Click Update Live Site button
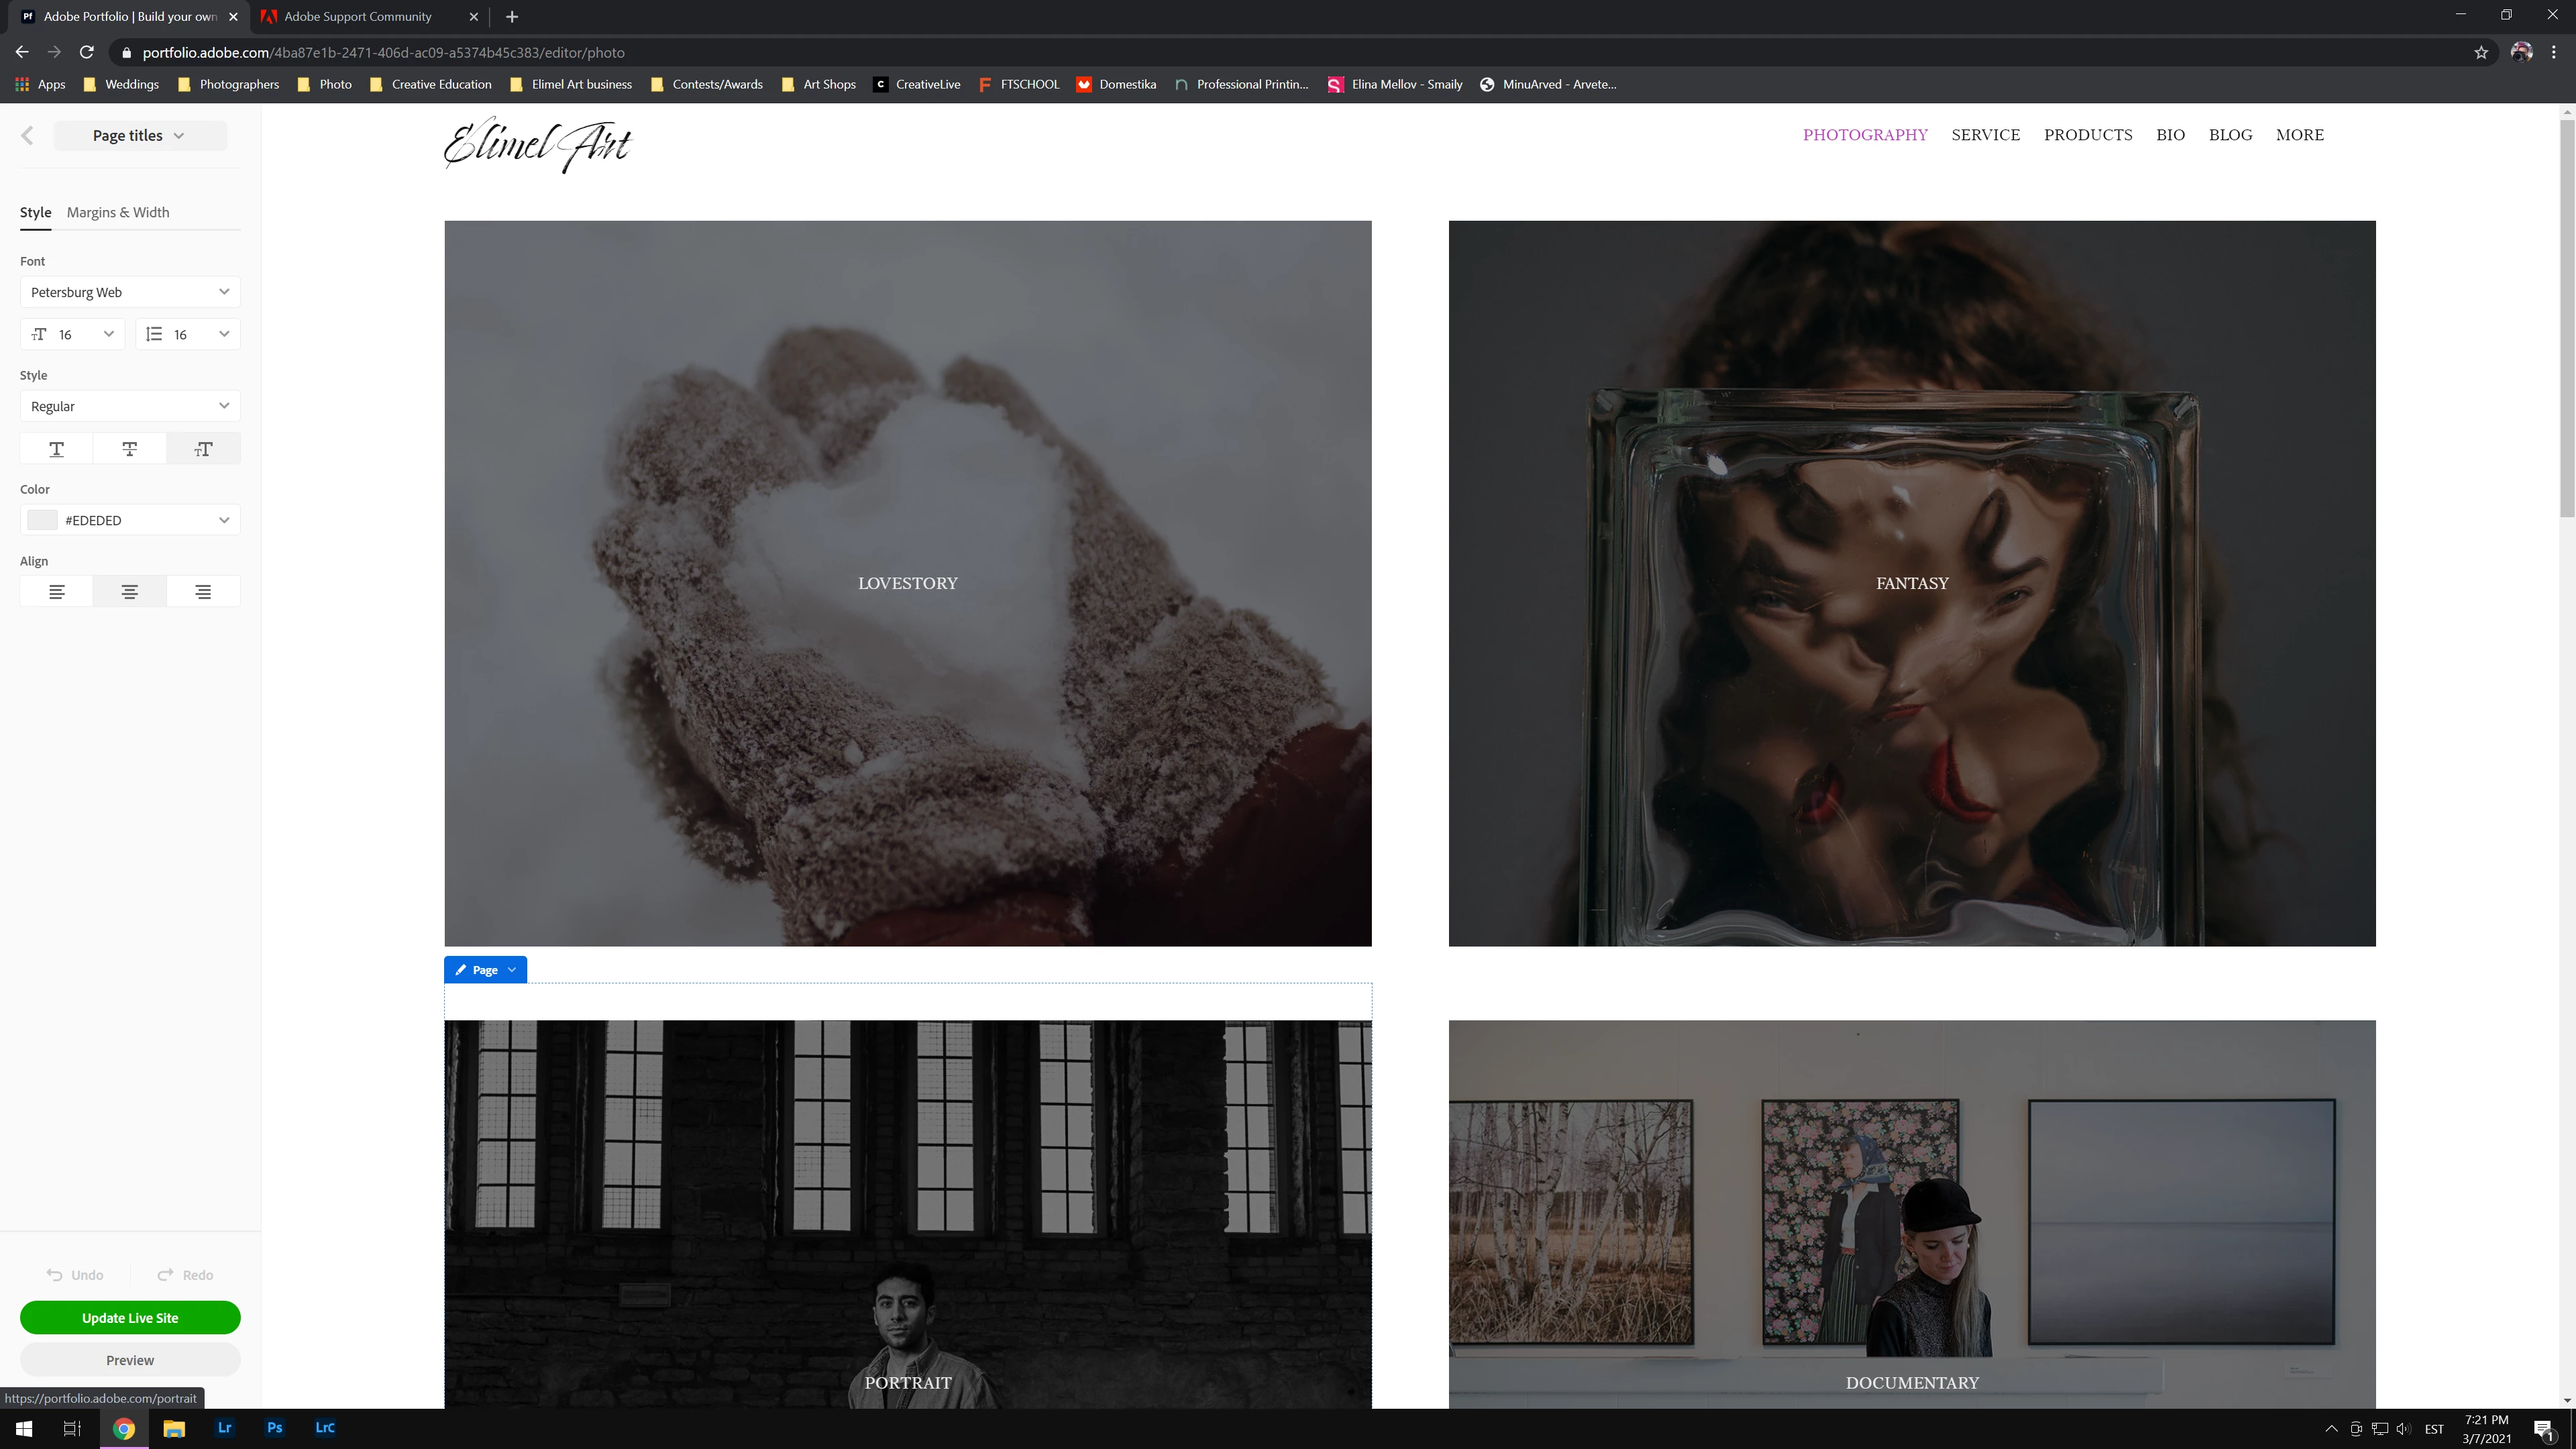This screenshot has height=1449, width=2576. click(130, 1318)
